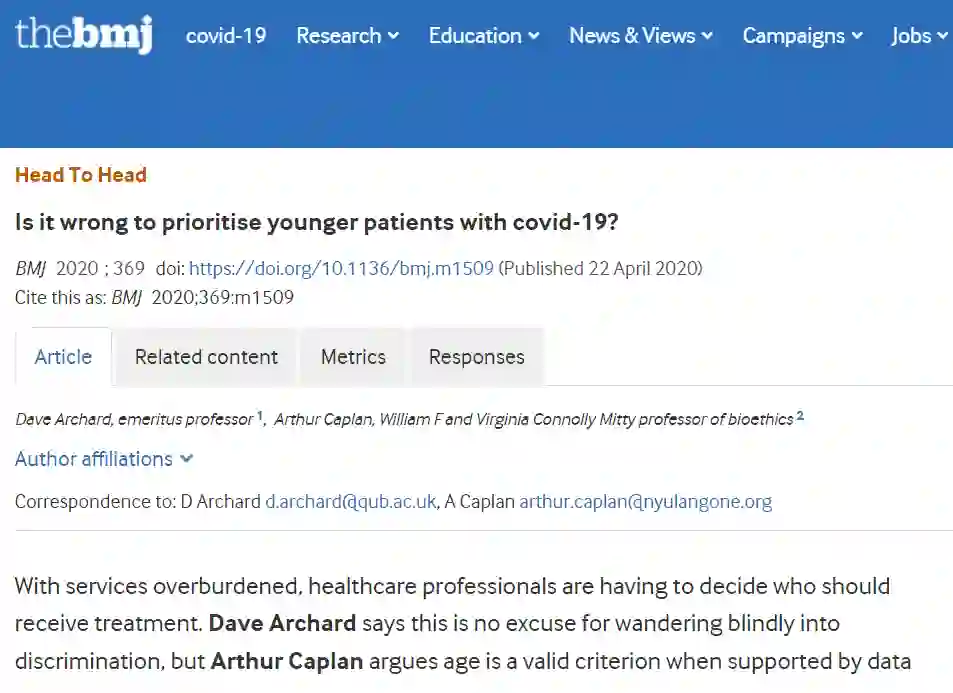Click the article title heading
The width and height of the screenshot is (953, 693).
tap(317, 222)
